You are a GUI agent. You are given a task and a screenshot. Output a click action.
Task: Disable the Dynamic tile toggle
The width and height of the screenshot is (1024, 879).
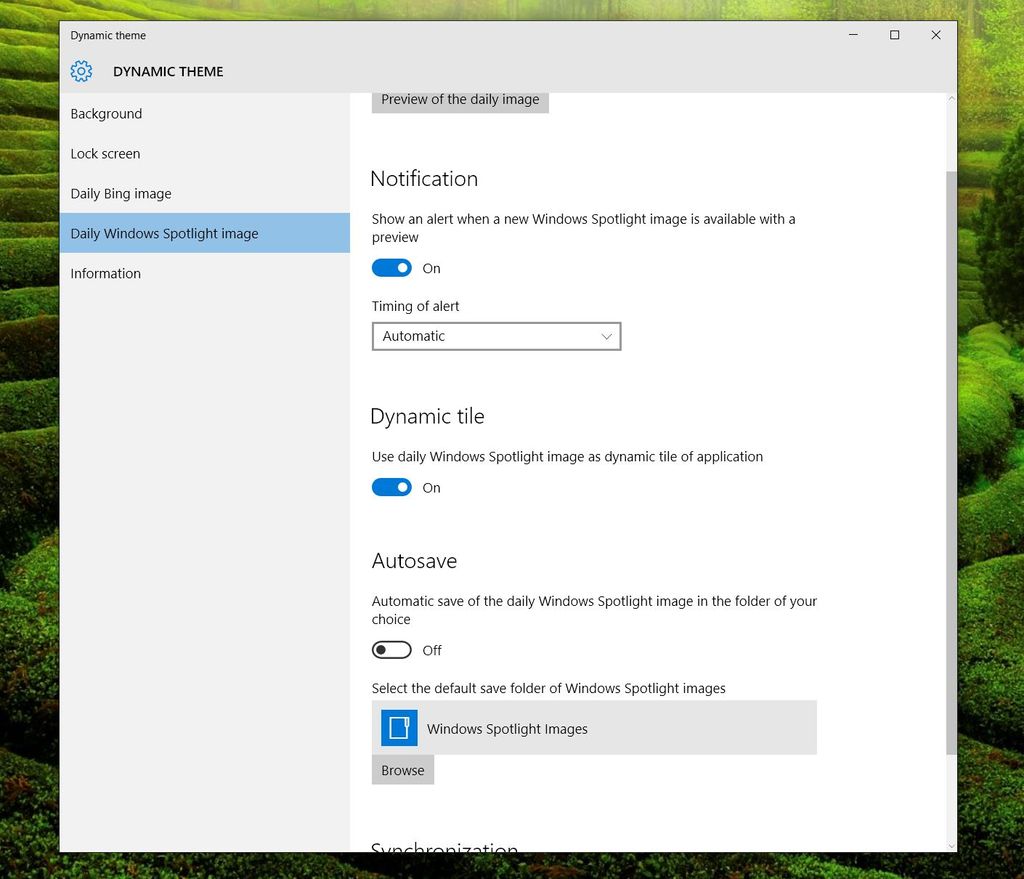pyautogui.click(x=391, y=487)
